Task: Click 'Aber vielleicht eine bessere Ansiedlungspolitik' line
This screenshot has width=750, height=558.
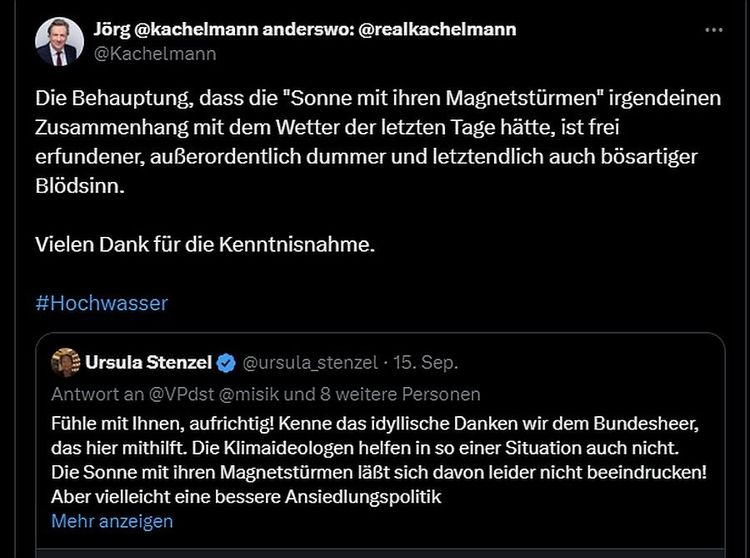Action: coord(246,497)
